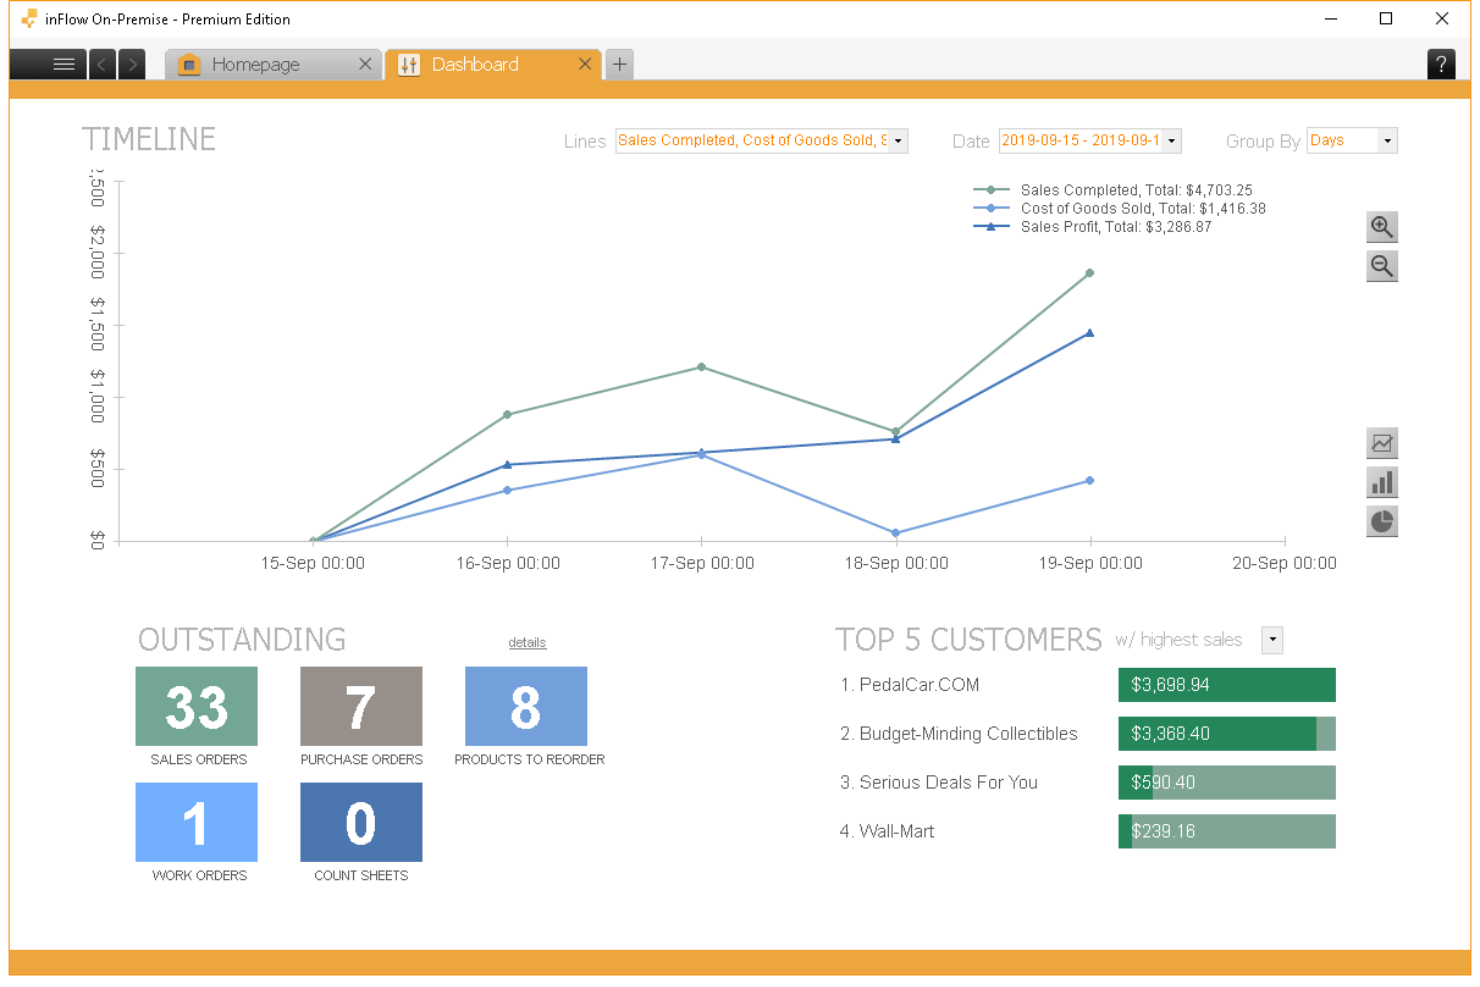Switch timeline to pie chart view
This screenshot has height=987, width=1480.
click(x=1381, y=522)
